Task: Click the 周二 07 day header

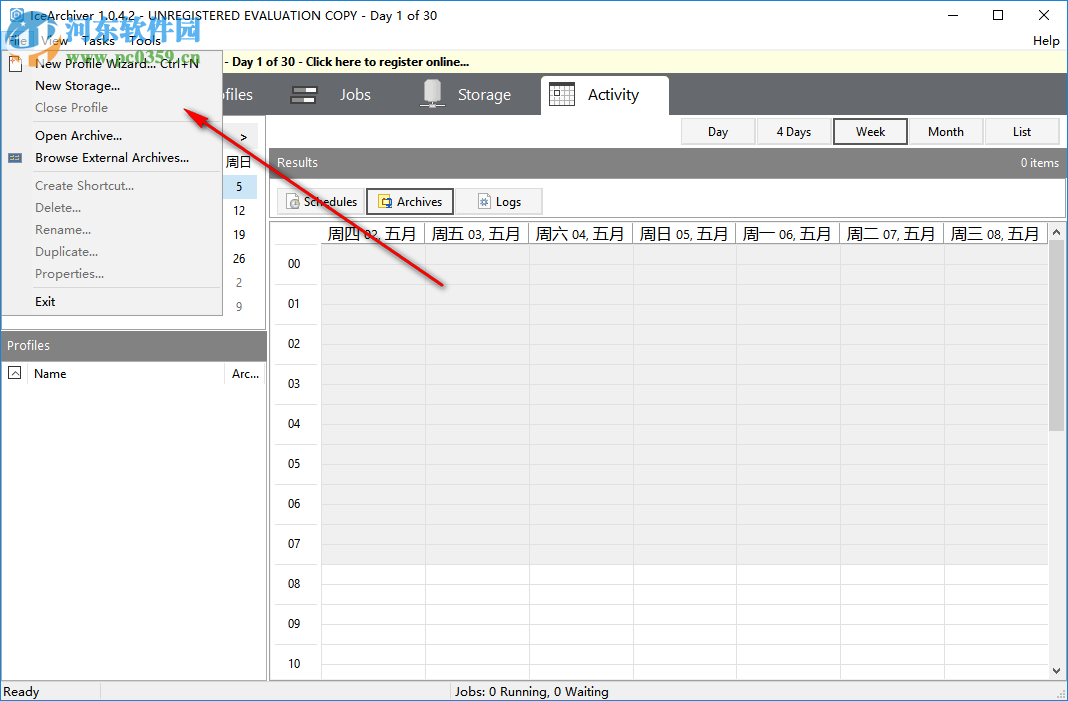Action: tap(891, 234)
